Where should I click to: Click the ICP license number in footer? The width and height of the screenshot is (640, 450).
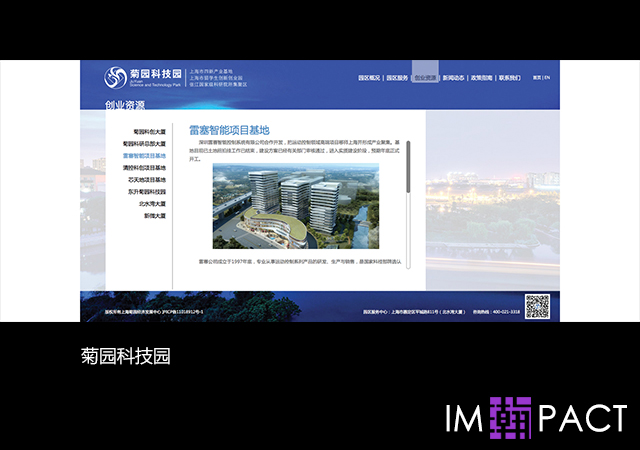(182, 312)
